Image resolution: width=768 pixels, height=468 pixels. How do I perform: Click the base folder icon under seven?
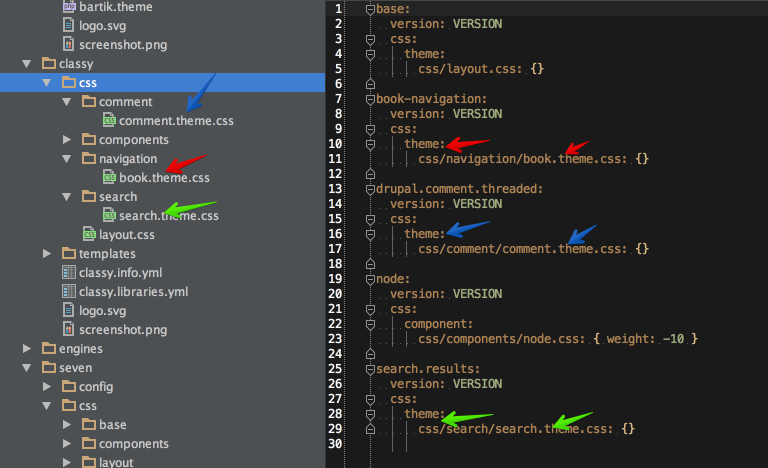89,424
